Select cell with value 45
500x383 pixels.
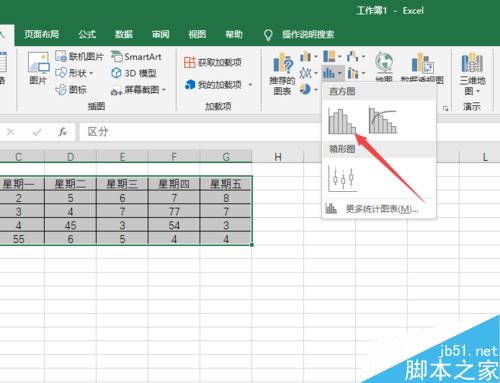click(x=70, y=225)
